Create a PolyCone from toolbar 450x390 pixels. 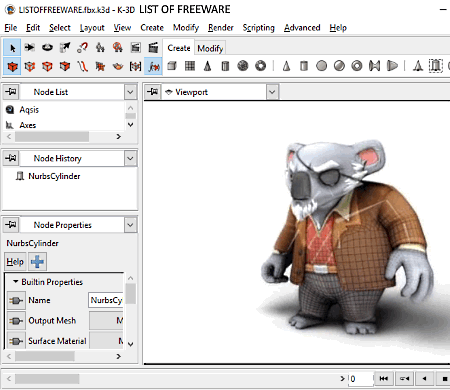point(207,66)
